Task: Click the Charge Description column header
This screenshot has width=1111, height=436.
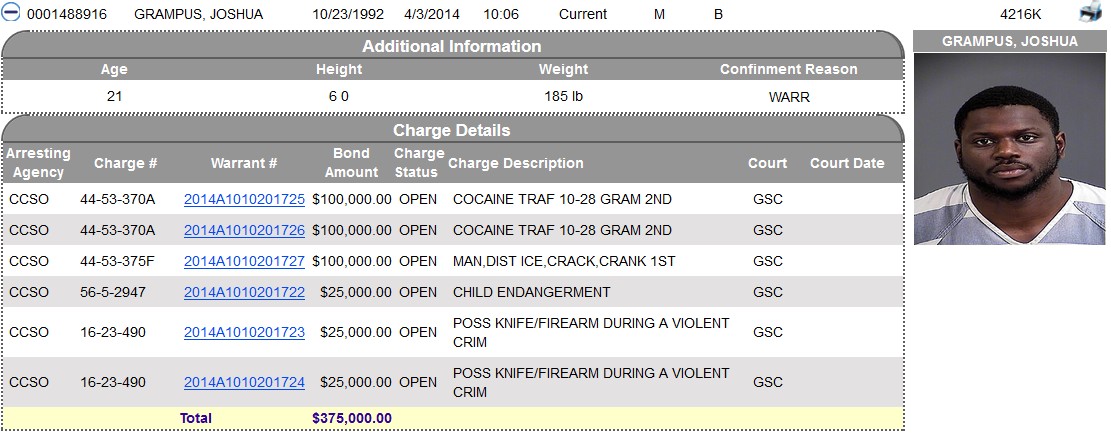Action: (516, 163)
